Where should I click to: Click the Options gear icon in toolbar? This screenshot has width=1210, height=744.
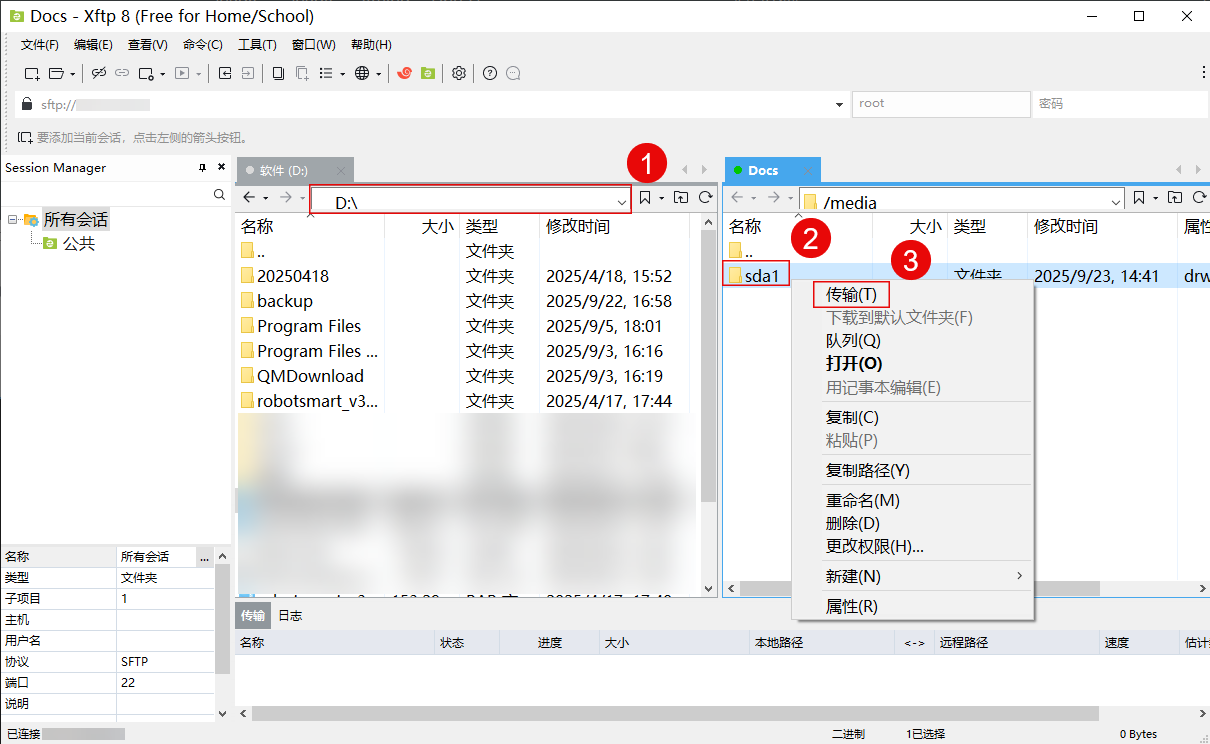coord(459,73)
